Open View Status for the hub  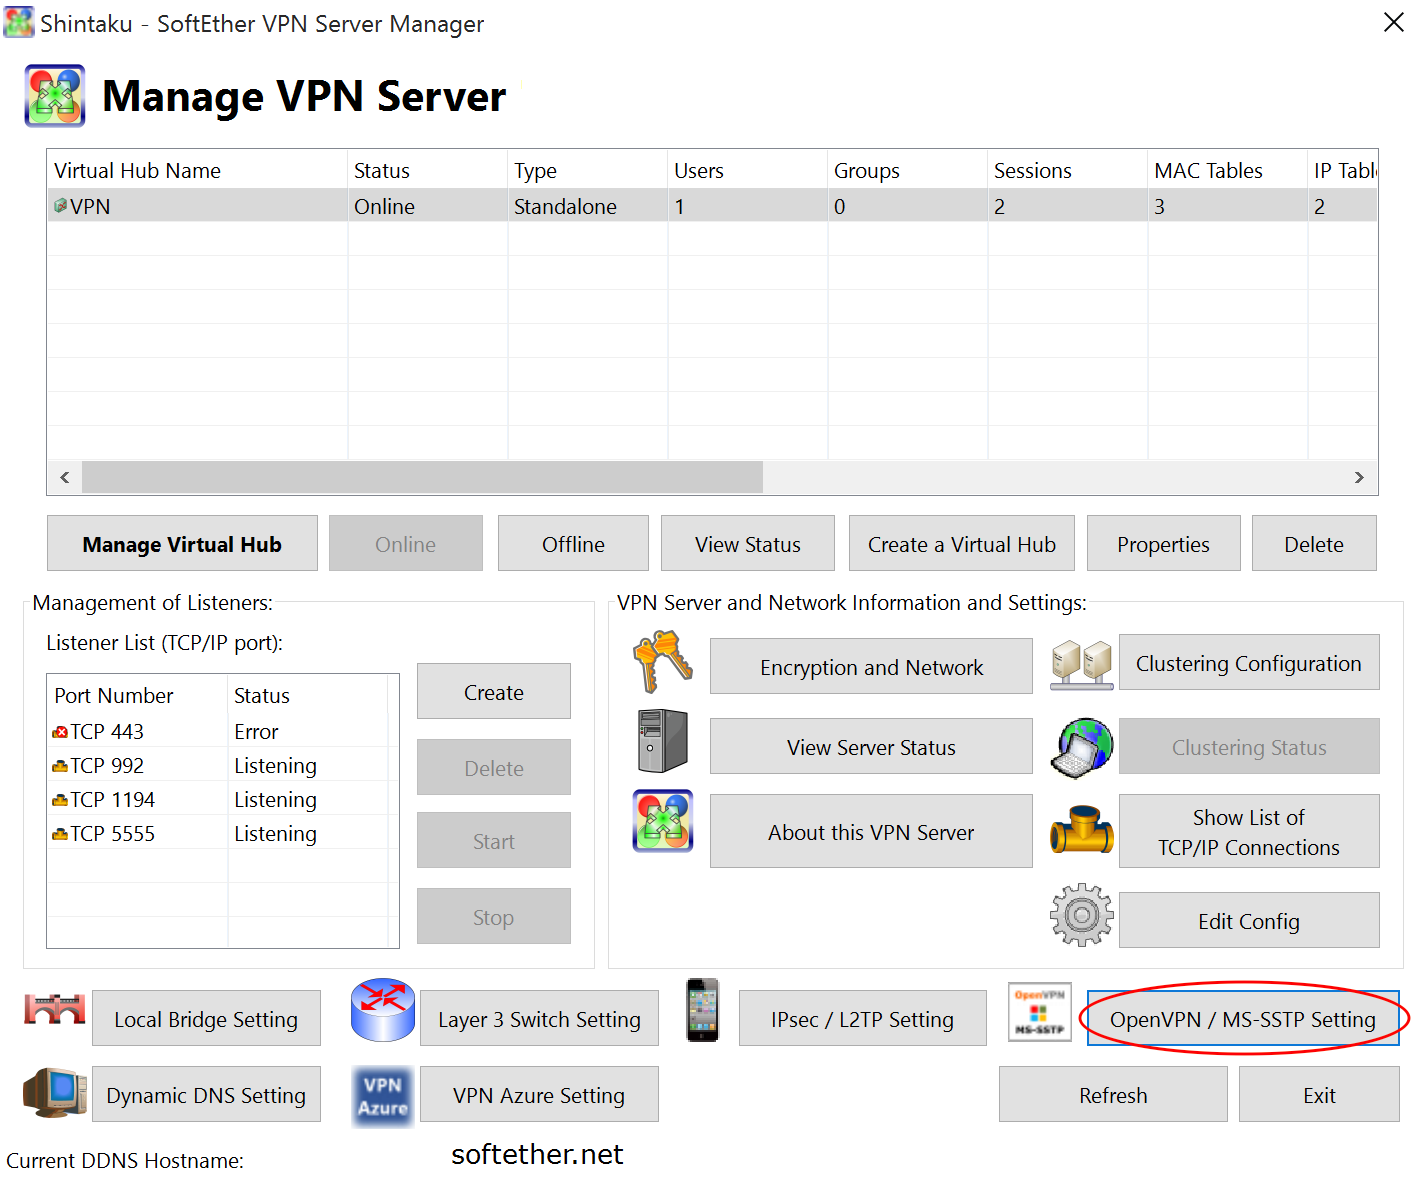tap(748, 543)
